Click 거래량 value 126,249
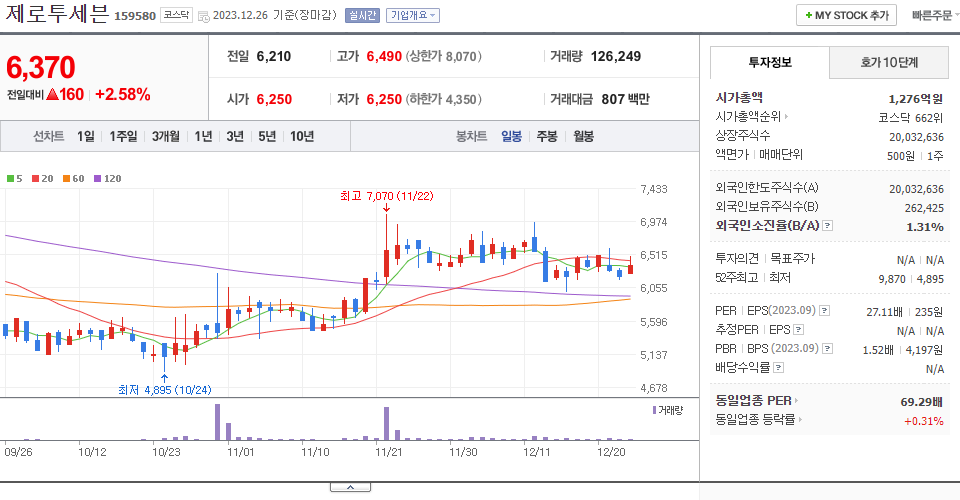Image resolution: width=960 pixels, height=500 pixels. [x=615, y=56]
